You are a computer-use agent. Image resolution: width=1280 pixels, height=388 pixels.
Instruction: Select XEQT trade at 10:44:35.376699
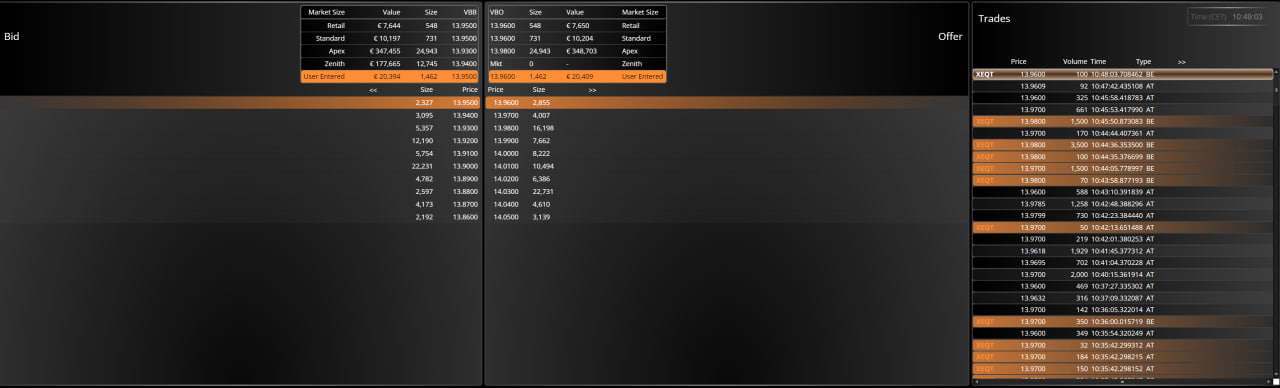pyautogui.click(x=1122, y=156)
